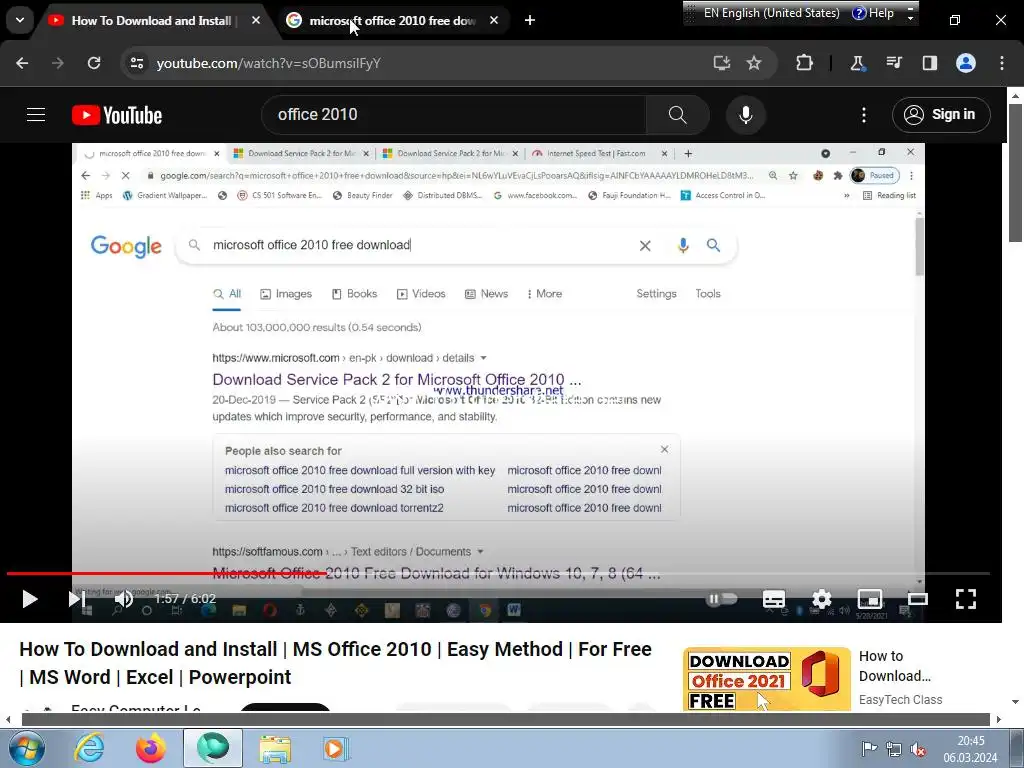Image resolution: width=1024 pixels, height=768 pixels.
Task: Toggle the browser side panel
Action: [929, 63]
